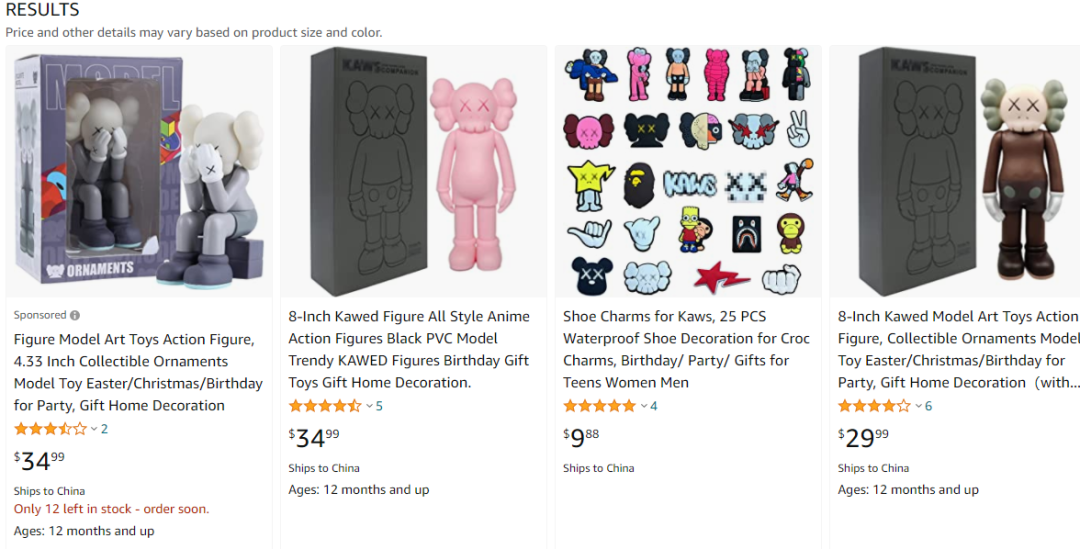
Task: Open the pink Kawed figure product image
Action: pyautogui.click(x=413, y=171)
